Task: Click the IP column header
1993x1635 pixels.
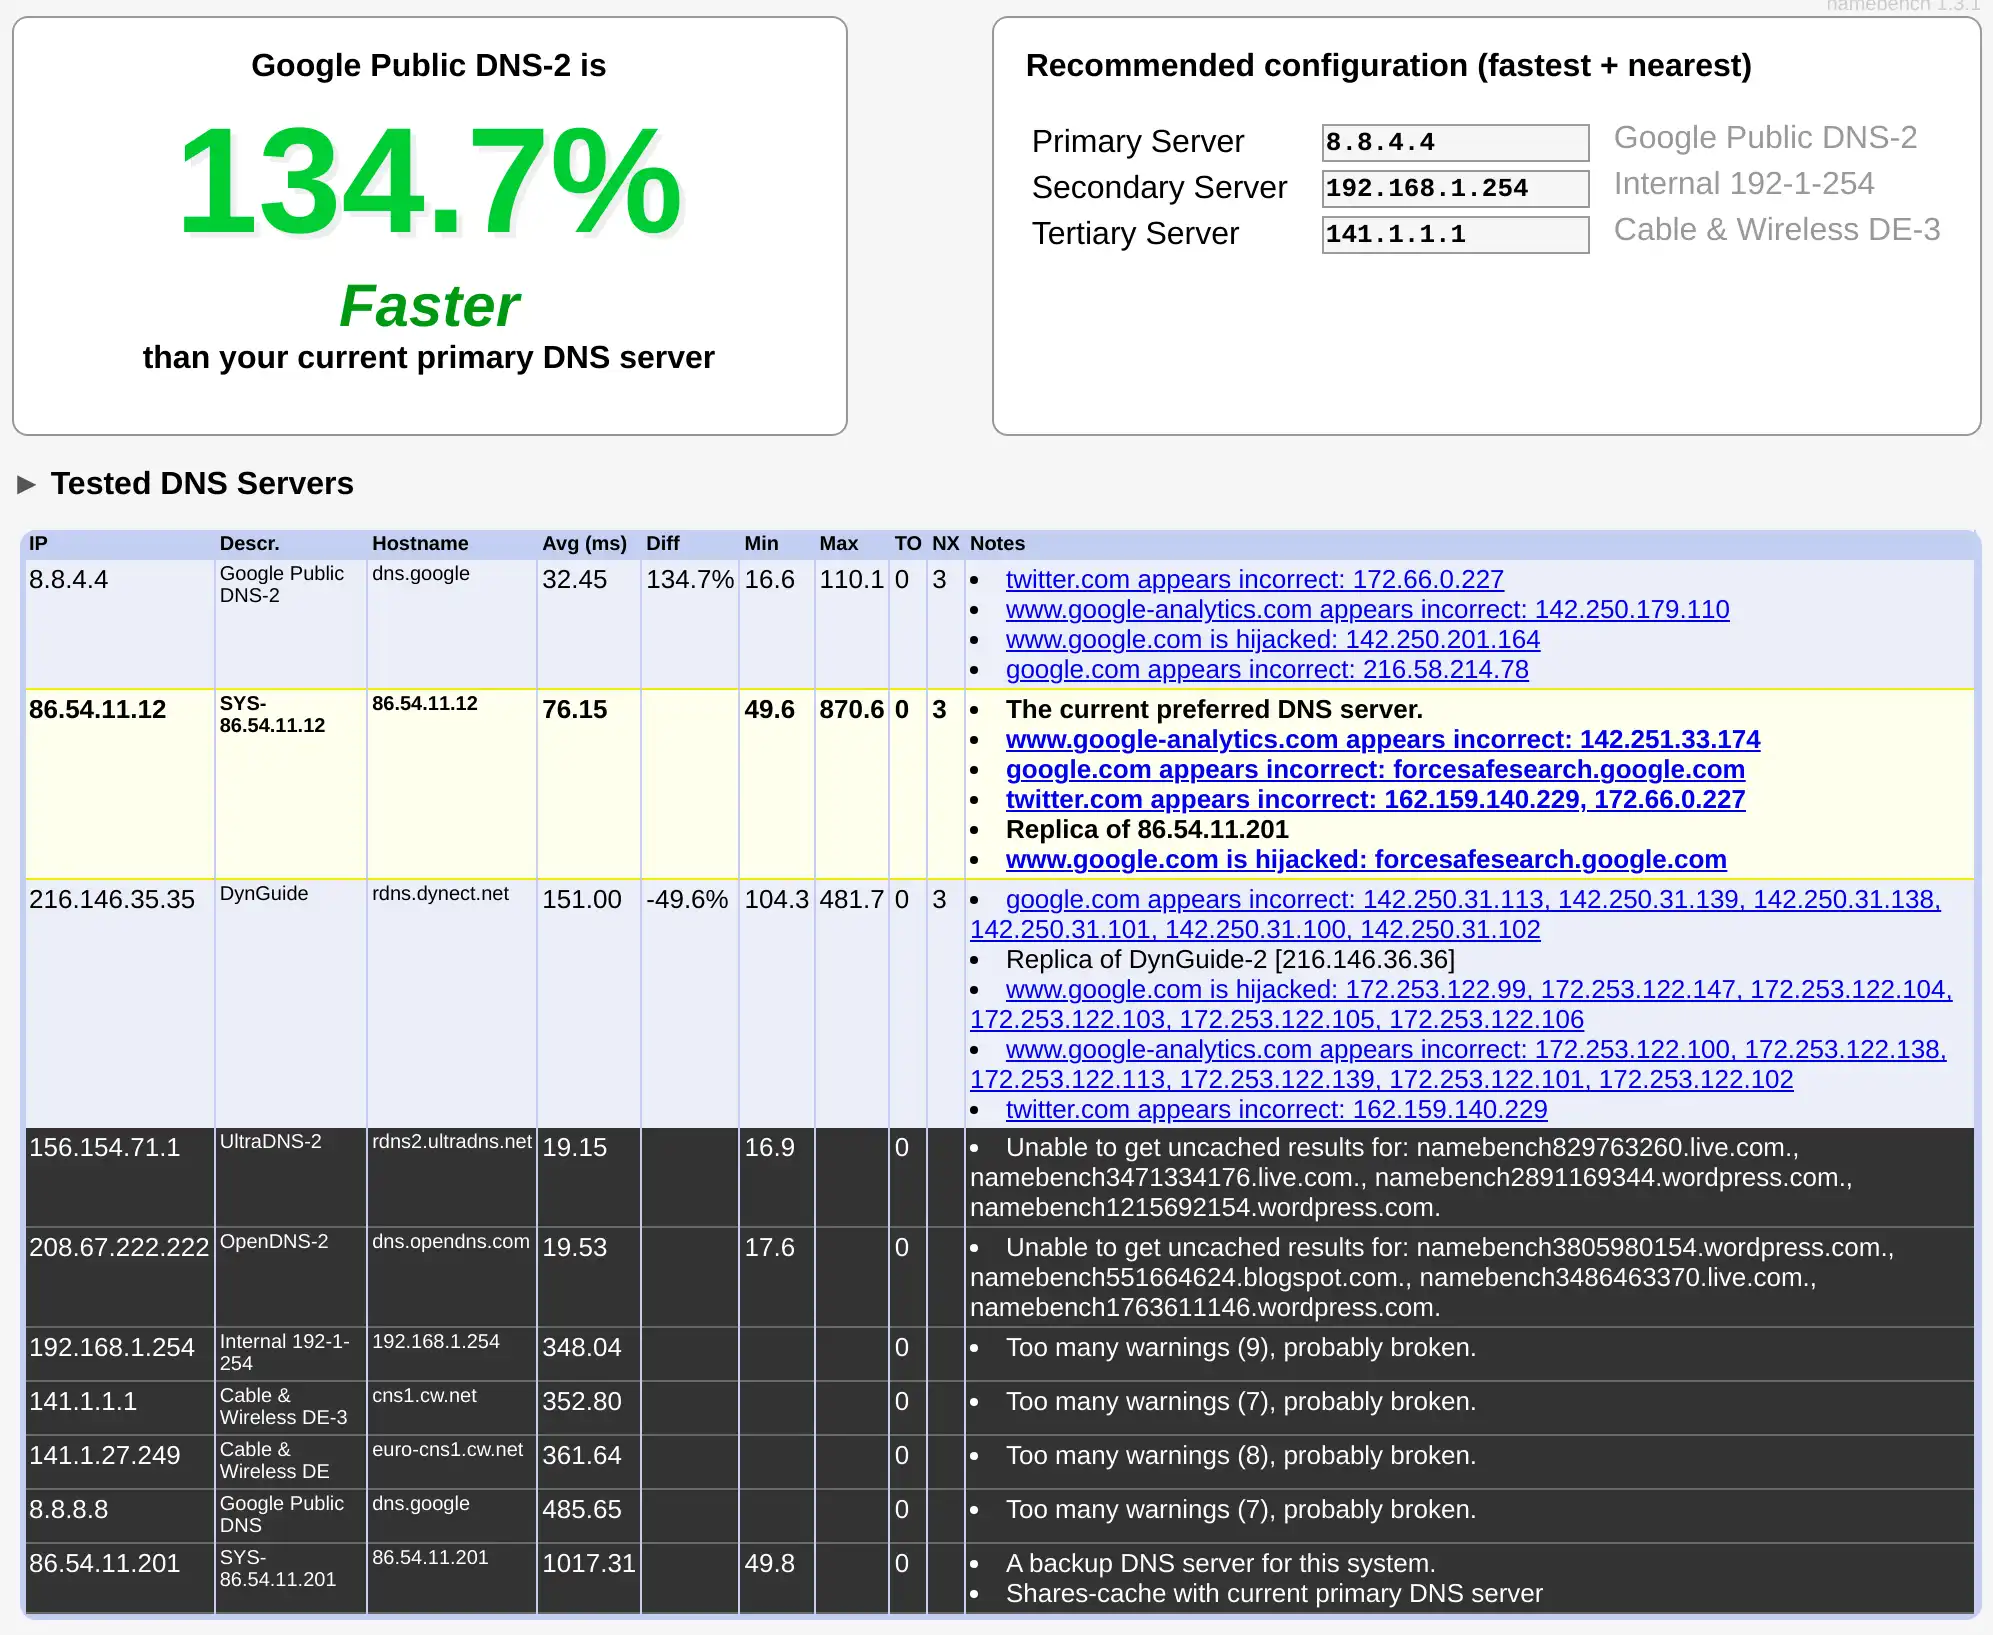Action: 38,544
